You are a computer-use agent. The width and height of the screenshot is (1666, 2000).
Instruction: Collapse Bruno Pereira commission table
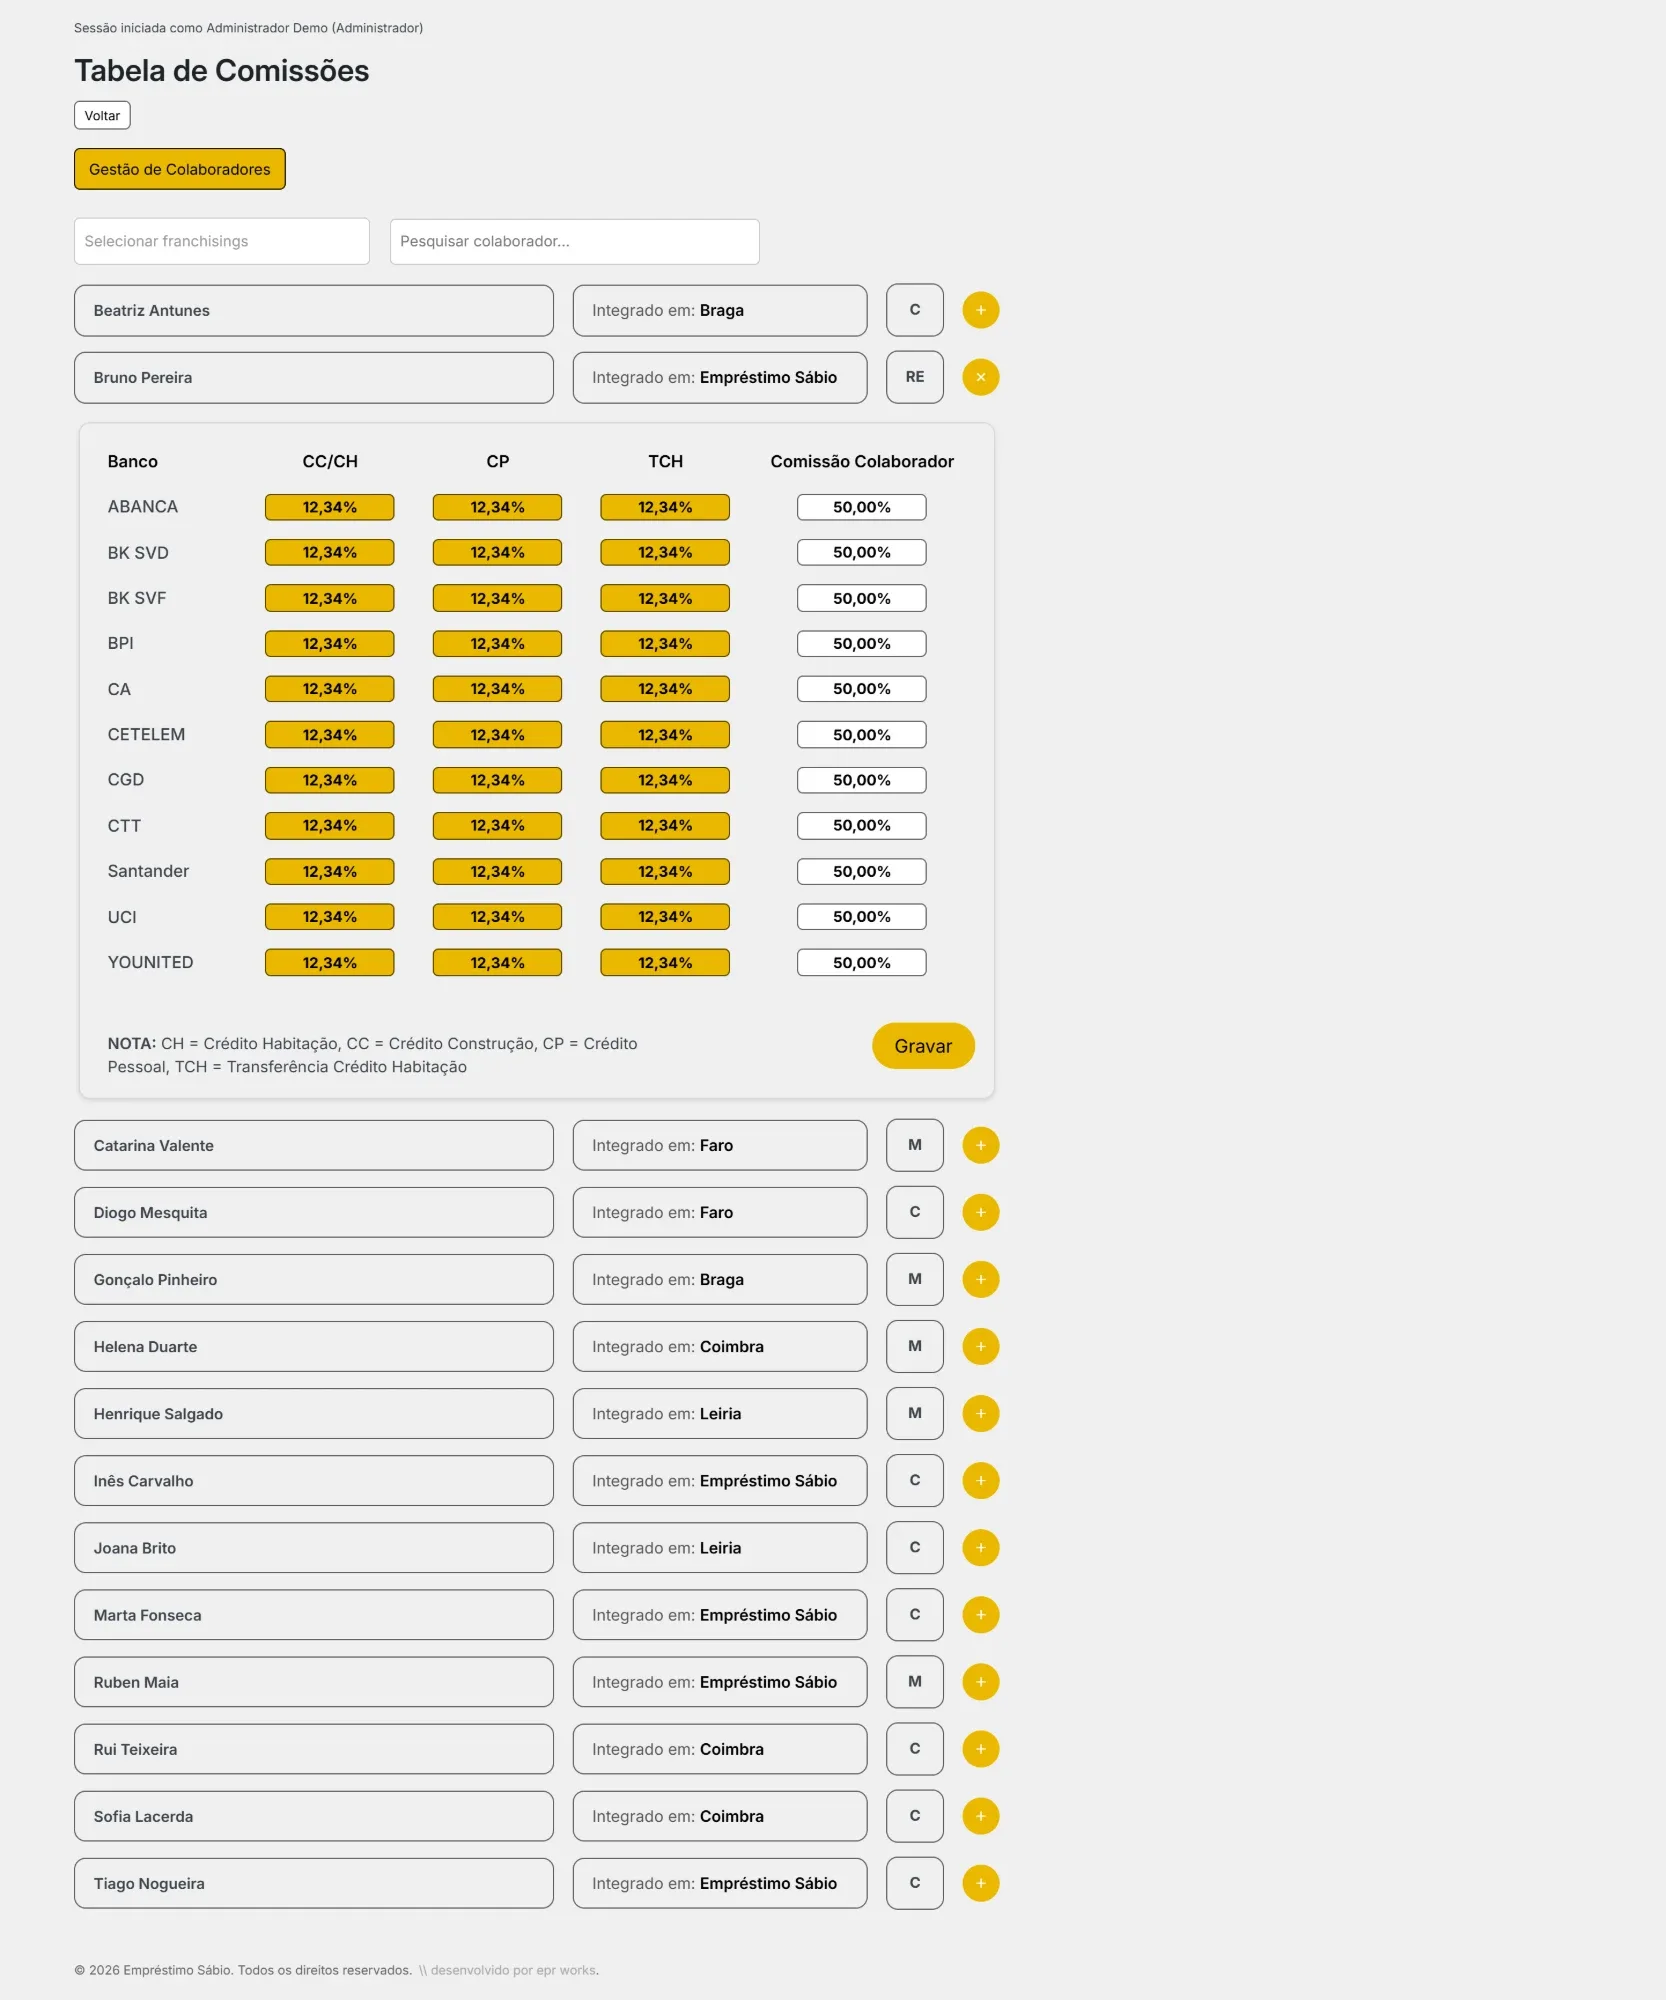click(980, 377)
